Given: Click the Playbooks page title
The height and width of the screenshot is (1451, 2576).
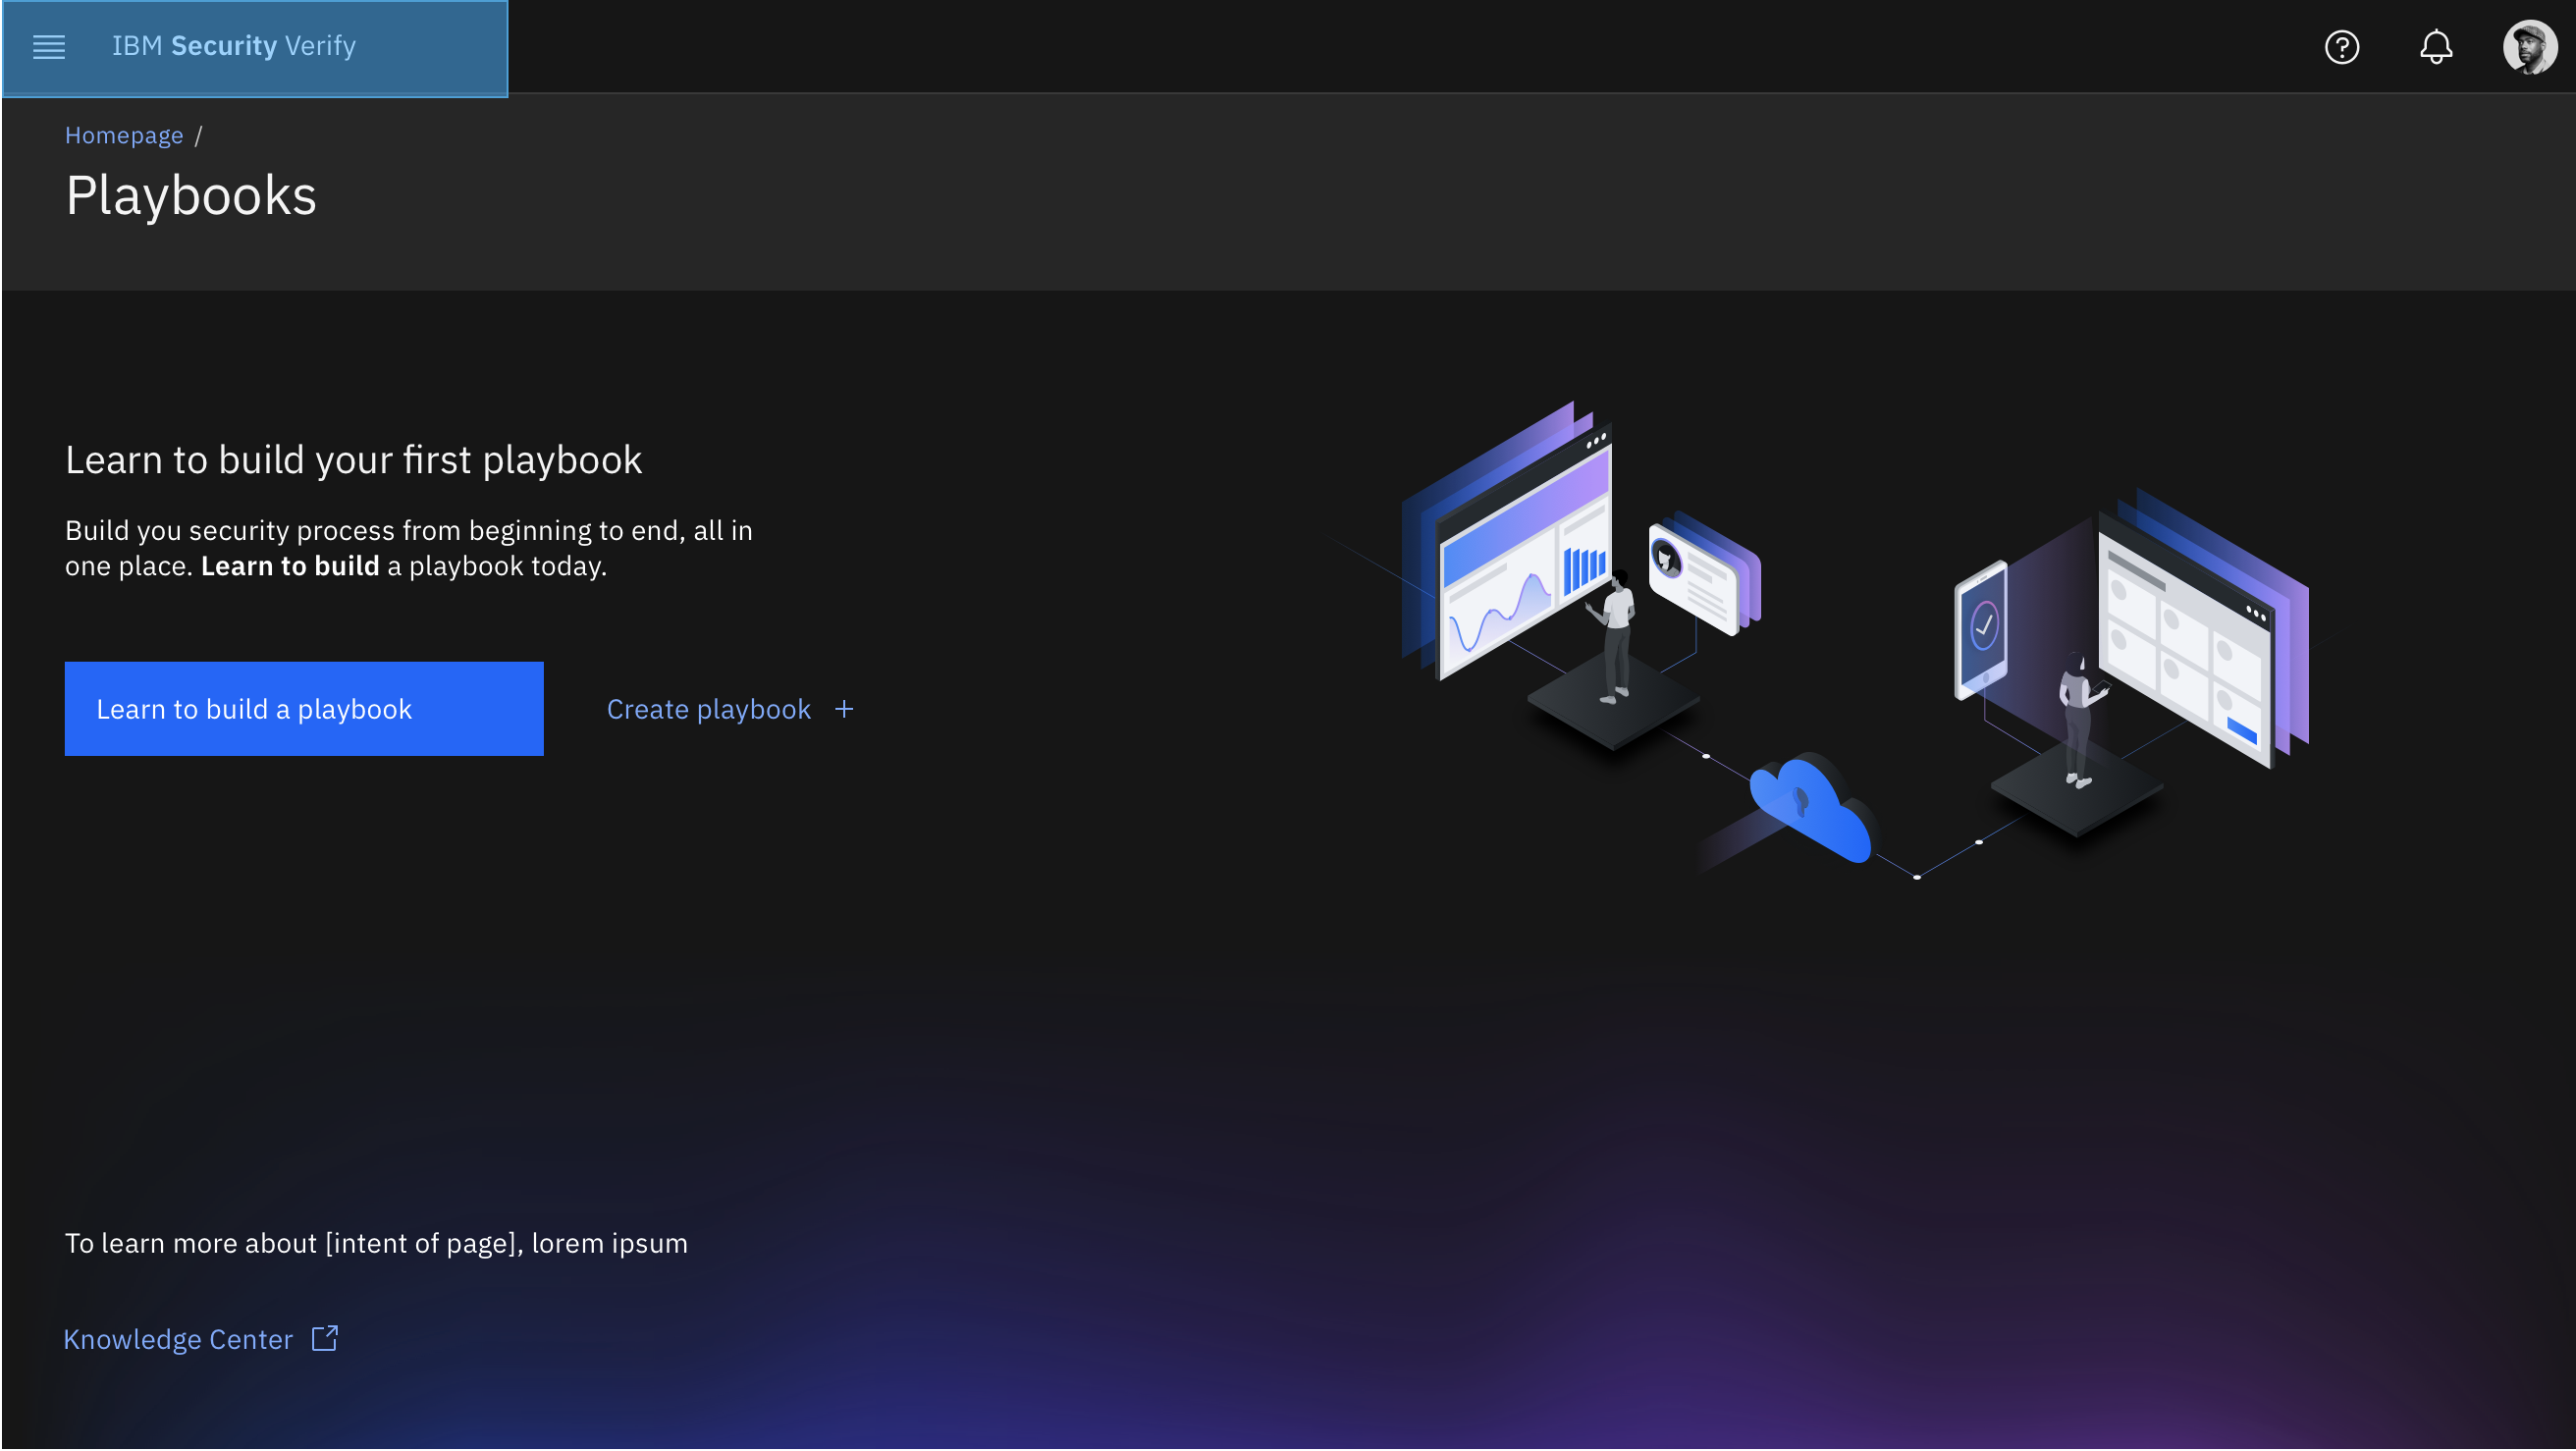Looking at the screenshot, I should 191,196.
